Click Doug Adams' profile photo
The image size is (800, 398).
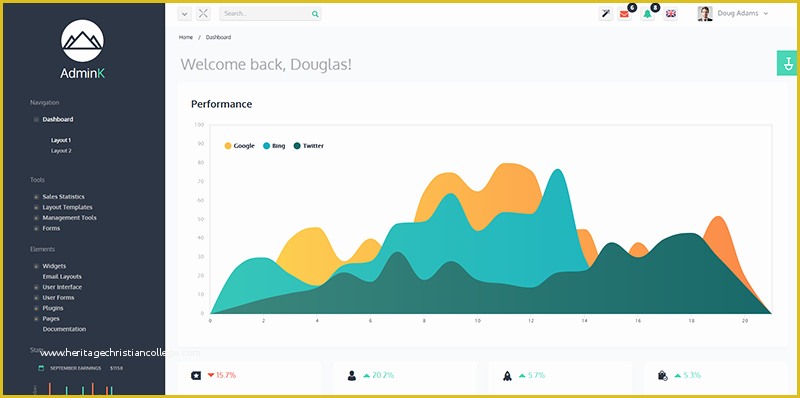point(705,14)
